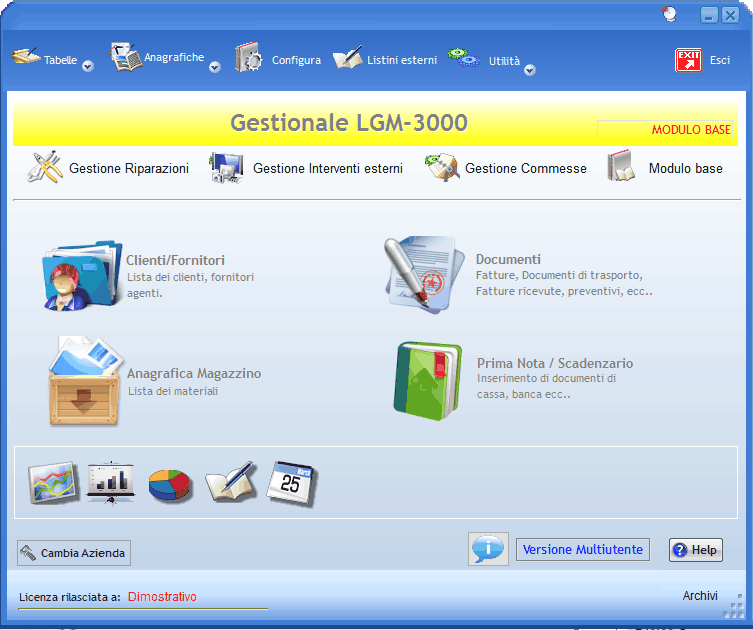Image resolution: width=753 pixels, height=630 pixels.
Task: Click the Esci label
Action: (x=720, y=60)
